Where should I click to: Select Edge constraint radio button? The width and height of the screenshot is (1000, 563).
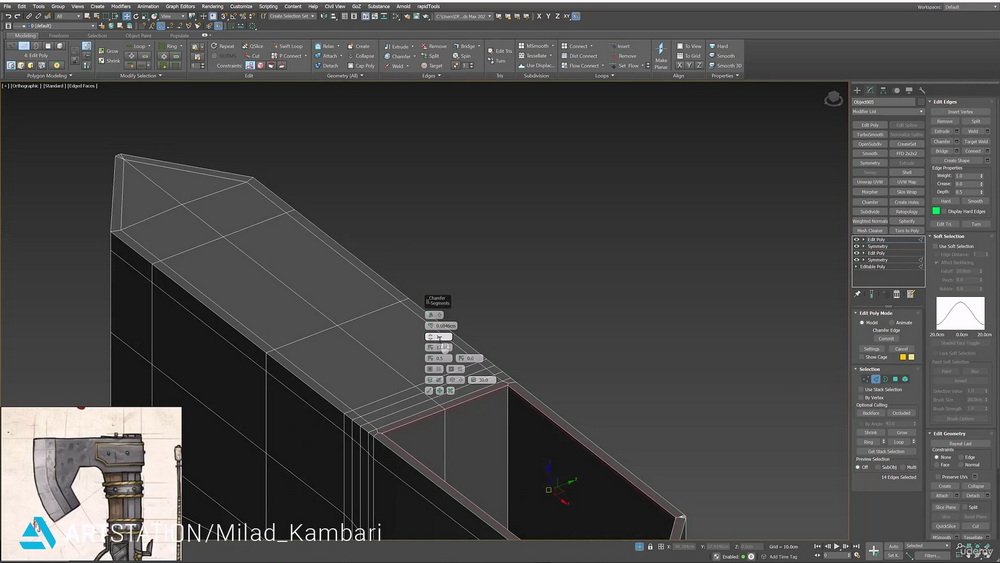(961, 457)
